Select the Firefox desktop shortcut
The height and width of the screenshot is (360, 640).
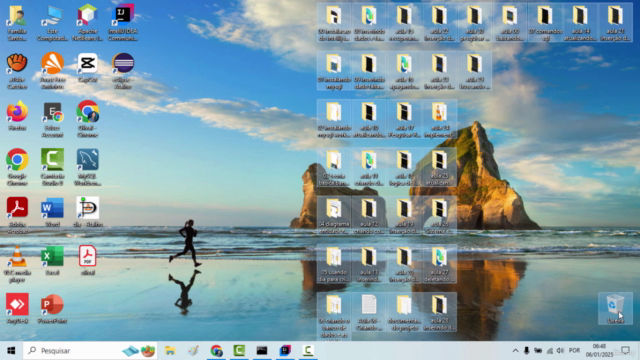[x=17, y=116]
